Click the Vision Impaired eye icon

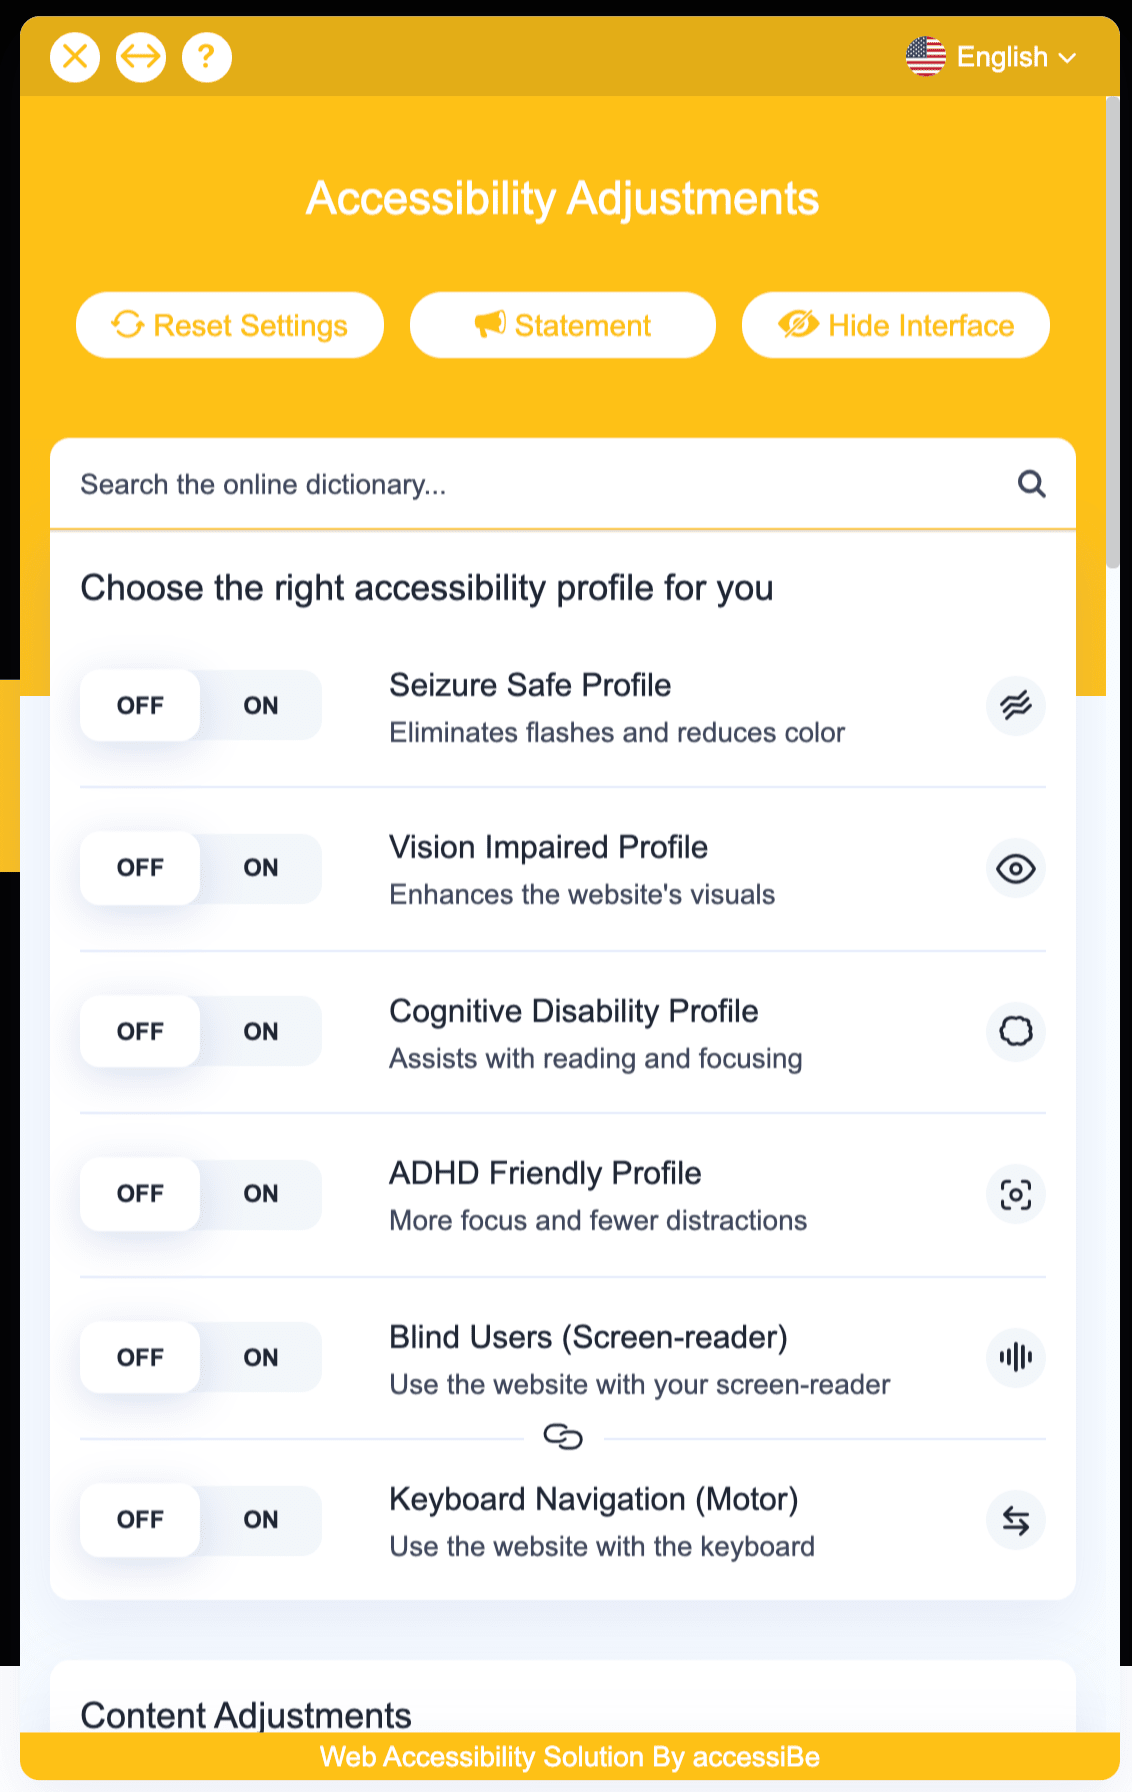coord(1016,868)
